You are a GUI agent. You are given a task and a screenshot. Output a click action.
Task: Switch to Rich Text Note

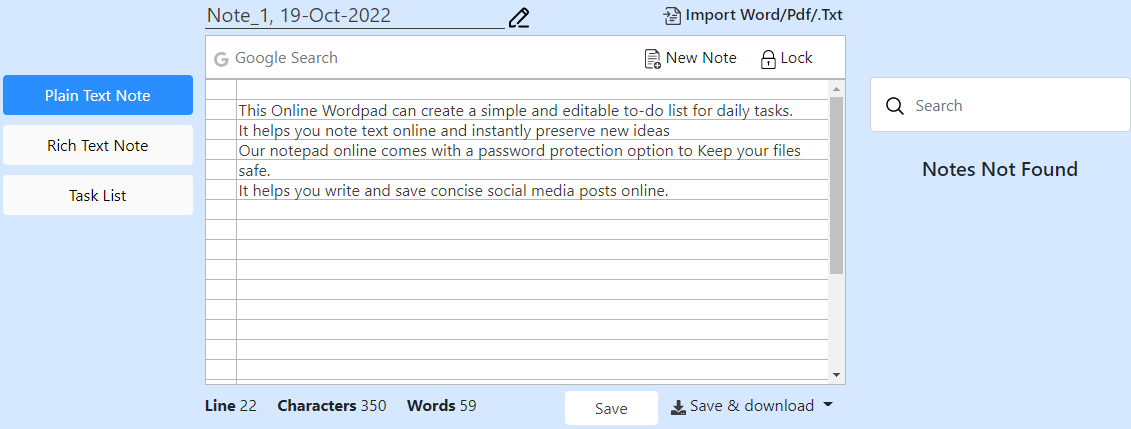[x=98, y=145]
